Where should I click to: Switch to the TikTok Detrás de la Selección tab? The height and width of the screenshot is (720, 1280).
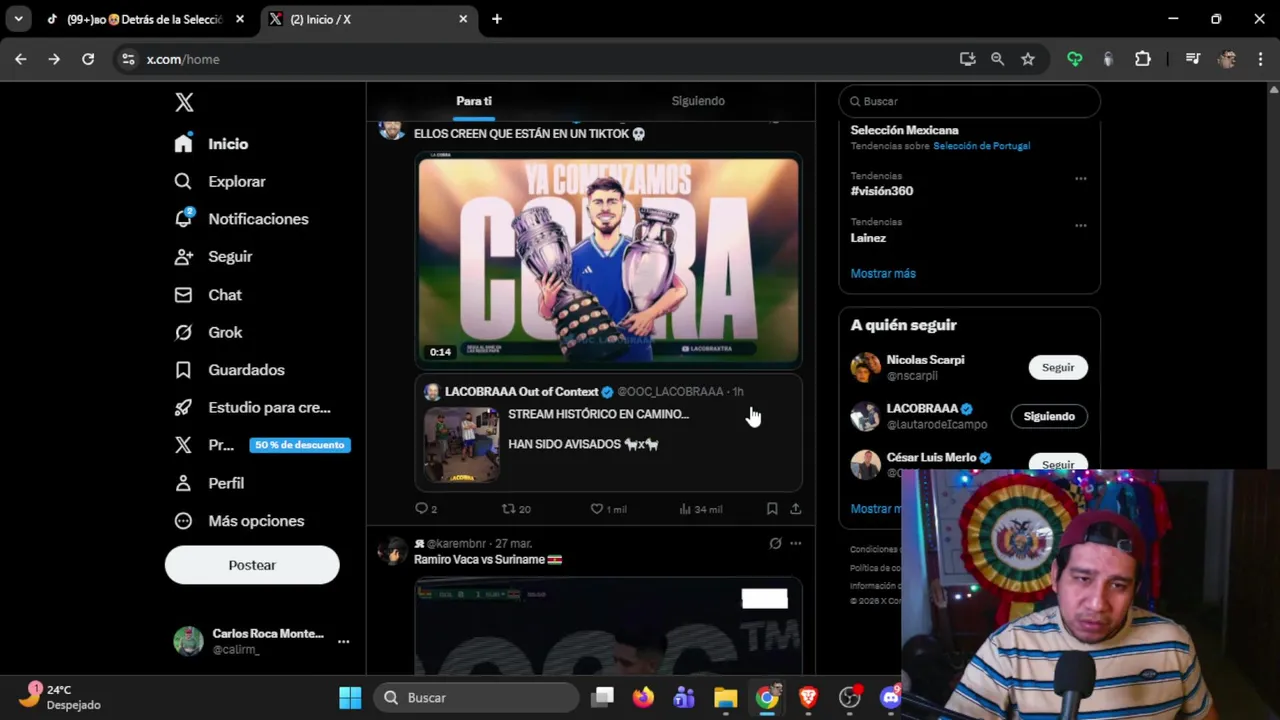coord(146,19)
